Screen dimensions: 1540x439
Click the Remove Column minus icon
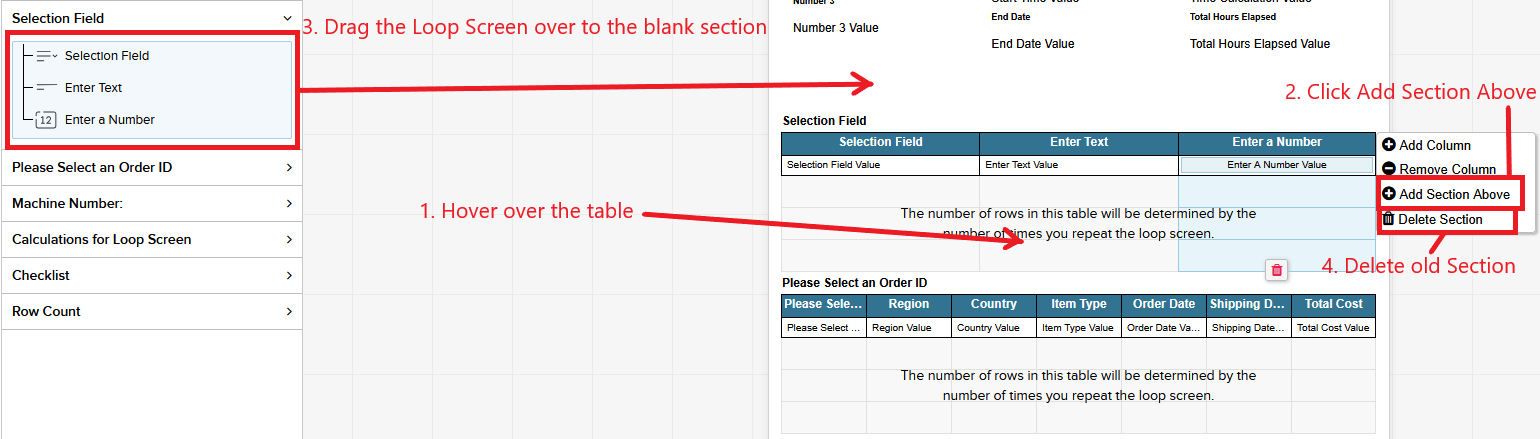1389,169
